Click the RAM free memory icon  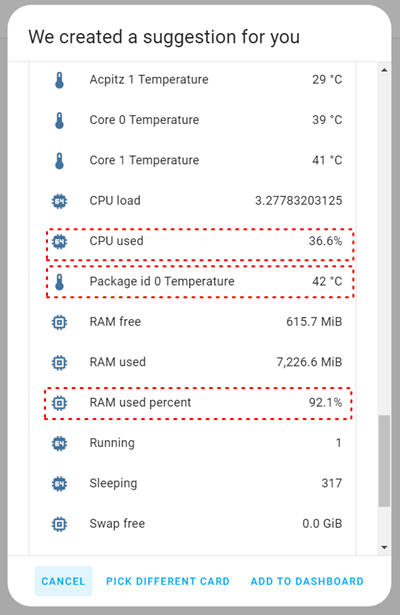click(59, 322)
